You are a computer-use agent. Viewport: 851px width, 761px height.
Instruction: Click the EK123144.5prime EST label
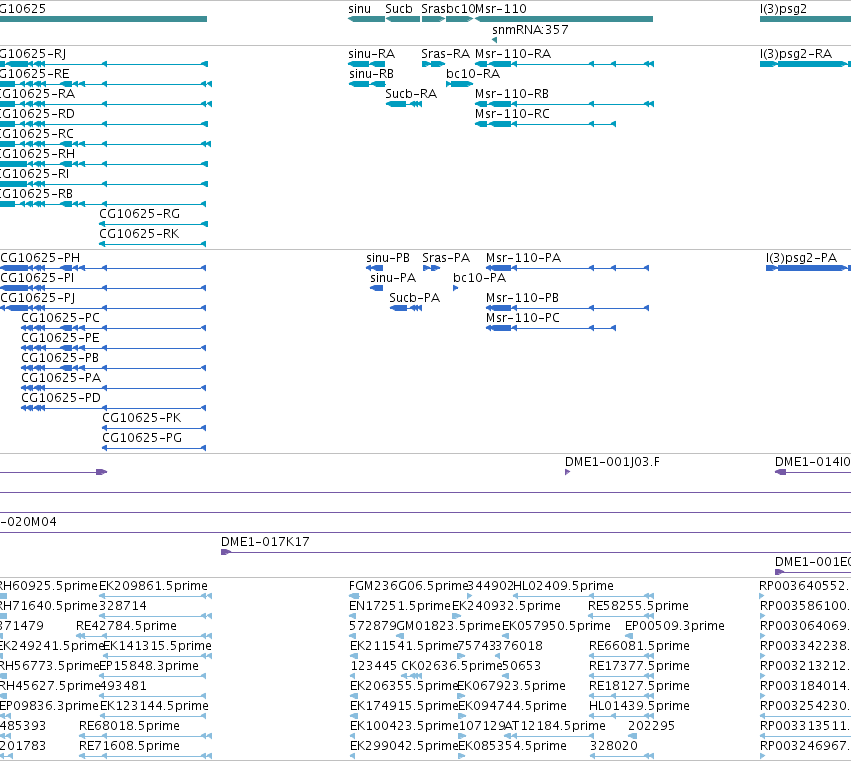(x=155, y=706)
